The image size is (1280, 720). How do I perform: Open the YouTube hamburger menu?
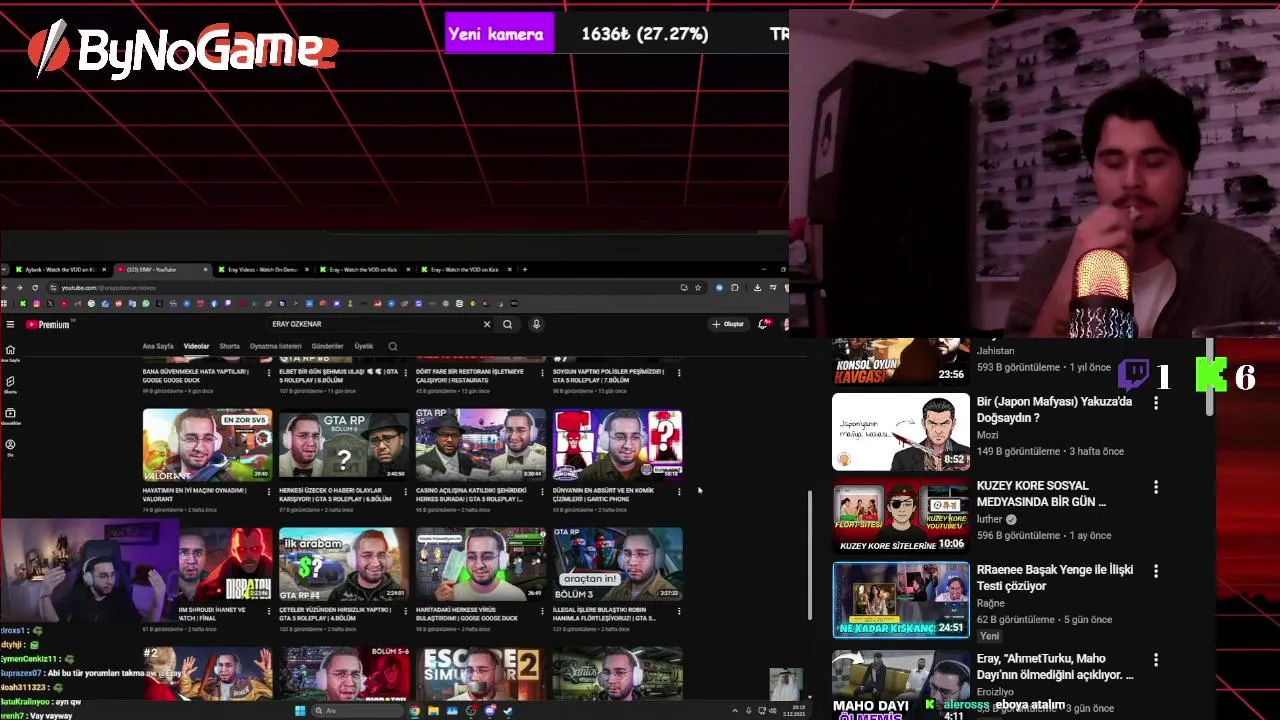point(10,324)
